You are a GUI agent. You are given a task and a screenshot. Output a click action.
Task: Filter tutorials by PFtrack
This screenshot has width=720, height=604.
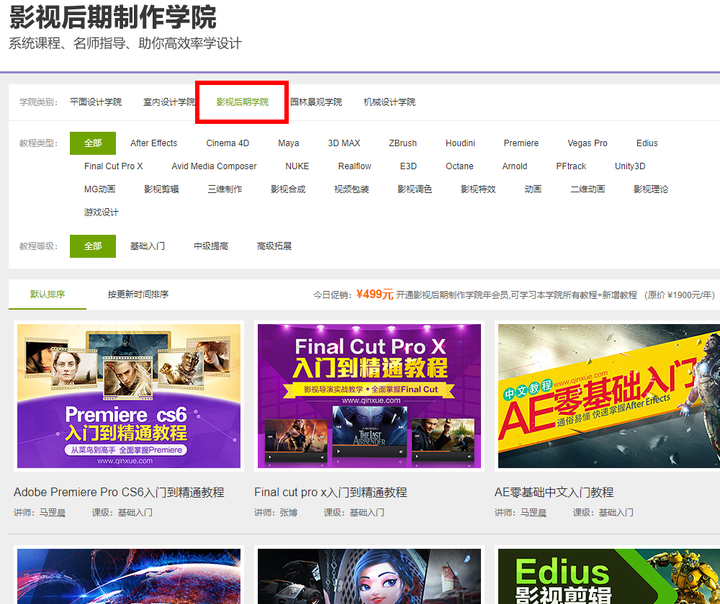point(571,166)
